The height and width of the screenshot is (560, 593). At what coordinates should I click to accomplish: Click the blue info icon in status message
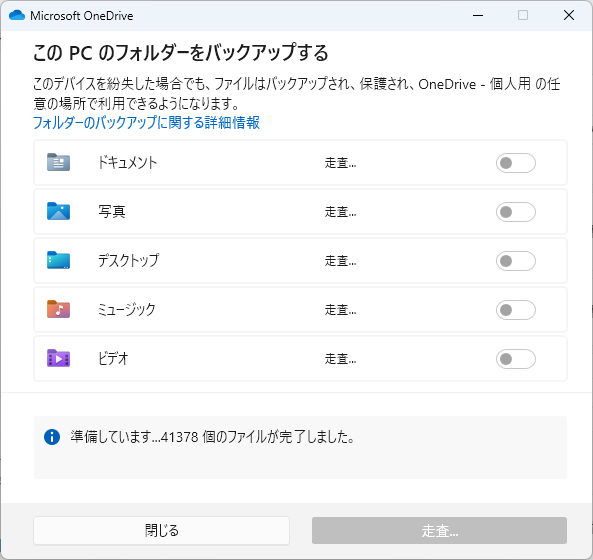[52, 437]
